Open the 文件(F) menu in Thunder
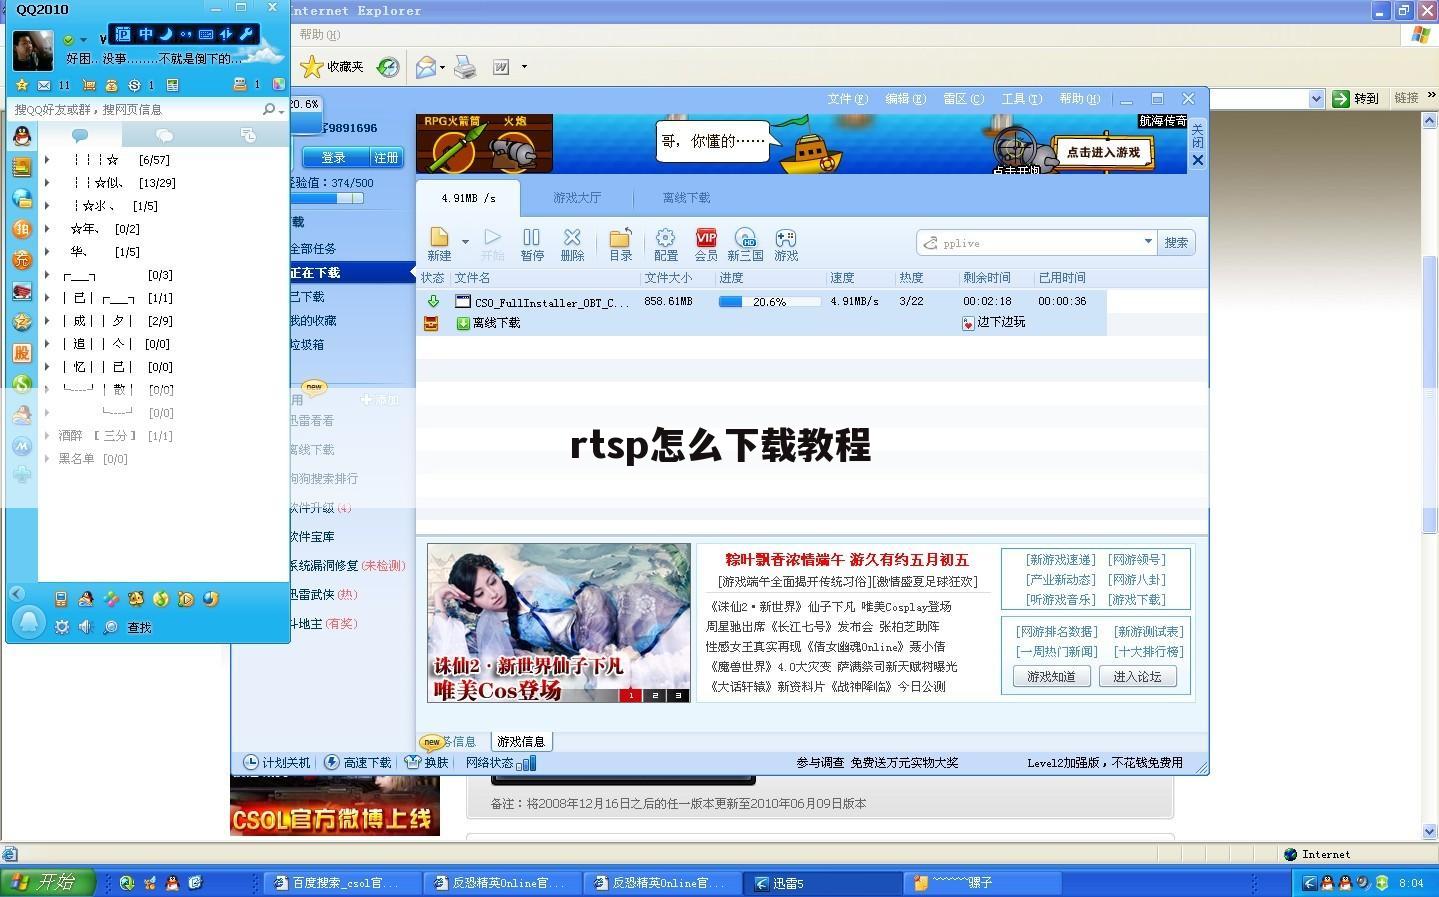1439x897 pixels. (x=848, y=99)
